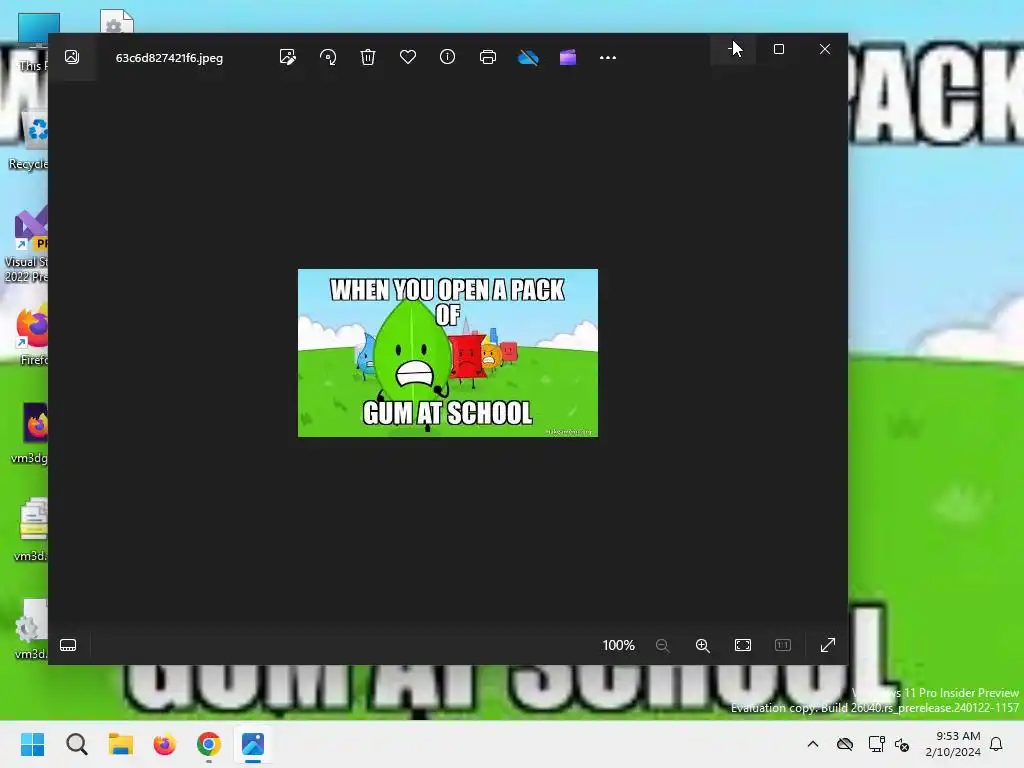Enter full screen with the expand arrows
The height and width of the screenshot is (768, 1024).
[x=828, y=645]
